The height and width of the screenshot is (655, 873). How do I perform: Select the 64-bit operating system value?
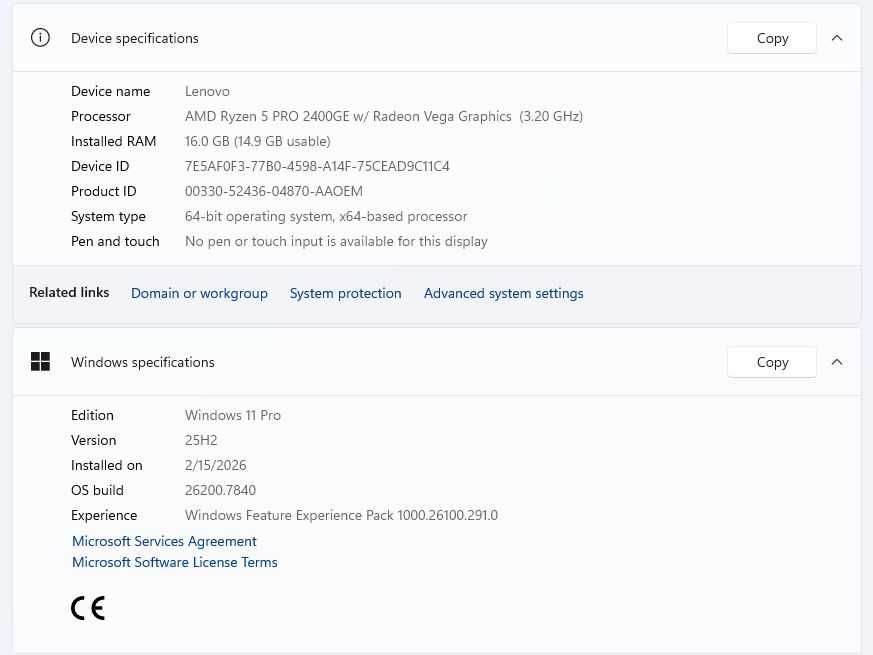(326, 216)
